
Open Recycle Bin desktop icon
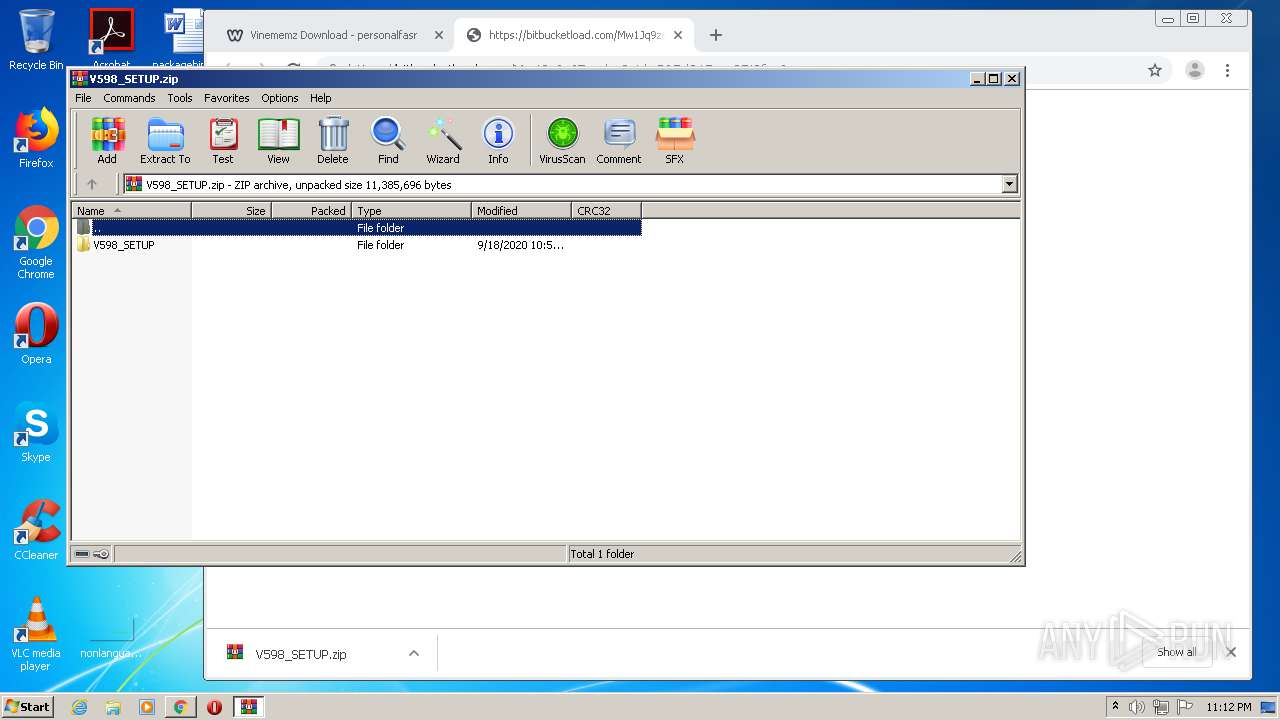(x=36, y=40)
